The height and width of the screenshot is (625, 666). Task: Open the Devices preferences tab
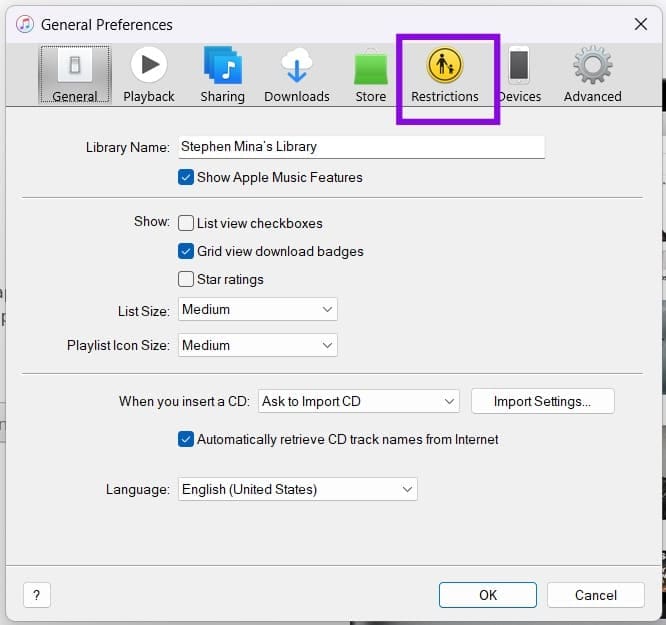tap(519, 75)
